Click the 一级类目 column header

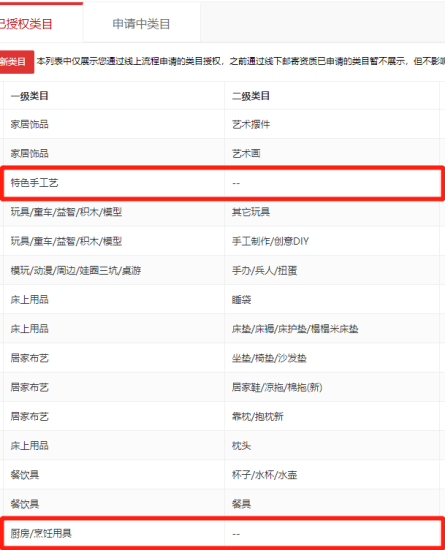pos(29,96)
